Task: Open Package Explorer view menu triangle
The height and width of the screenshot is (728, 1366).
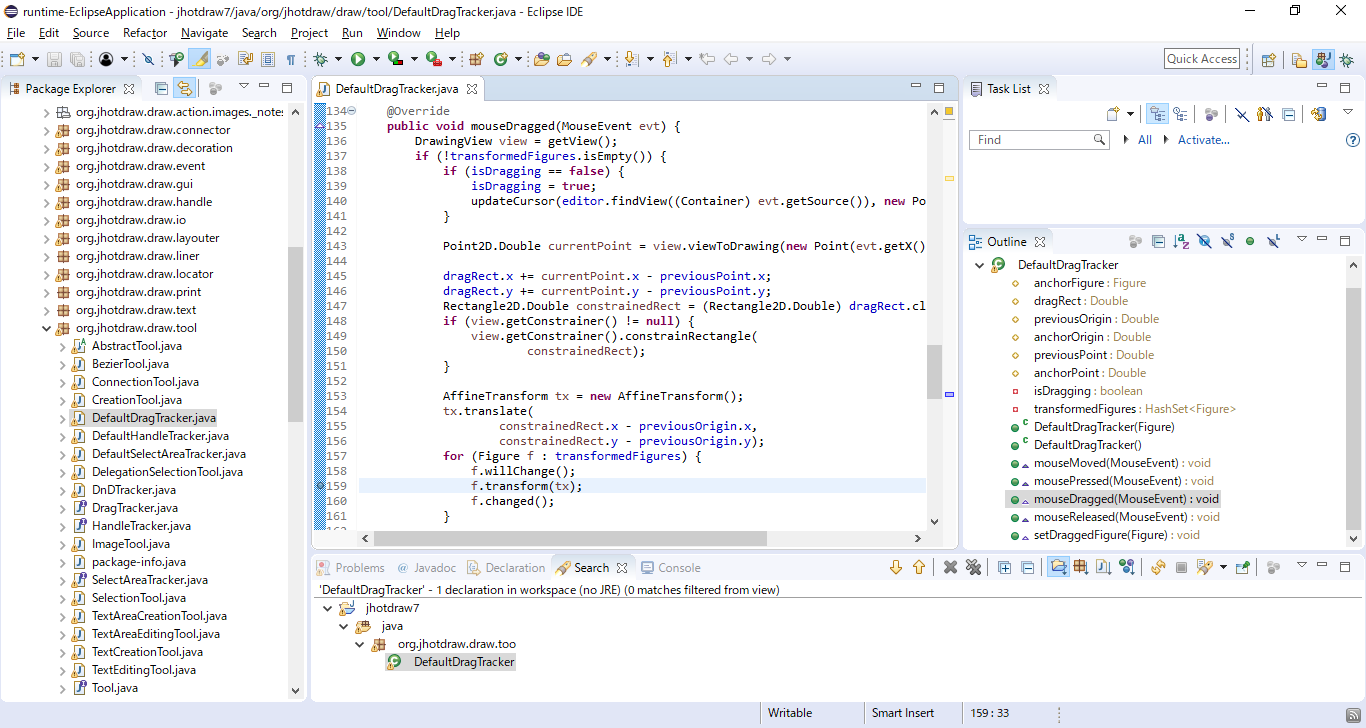Action: click(242, 88)
